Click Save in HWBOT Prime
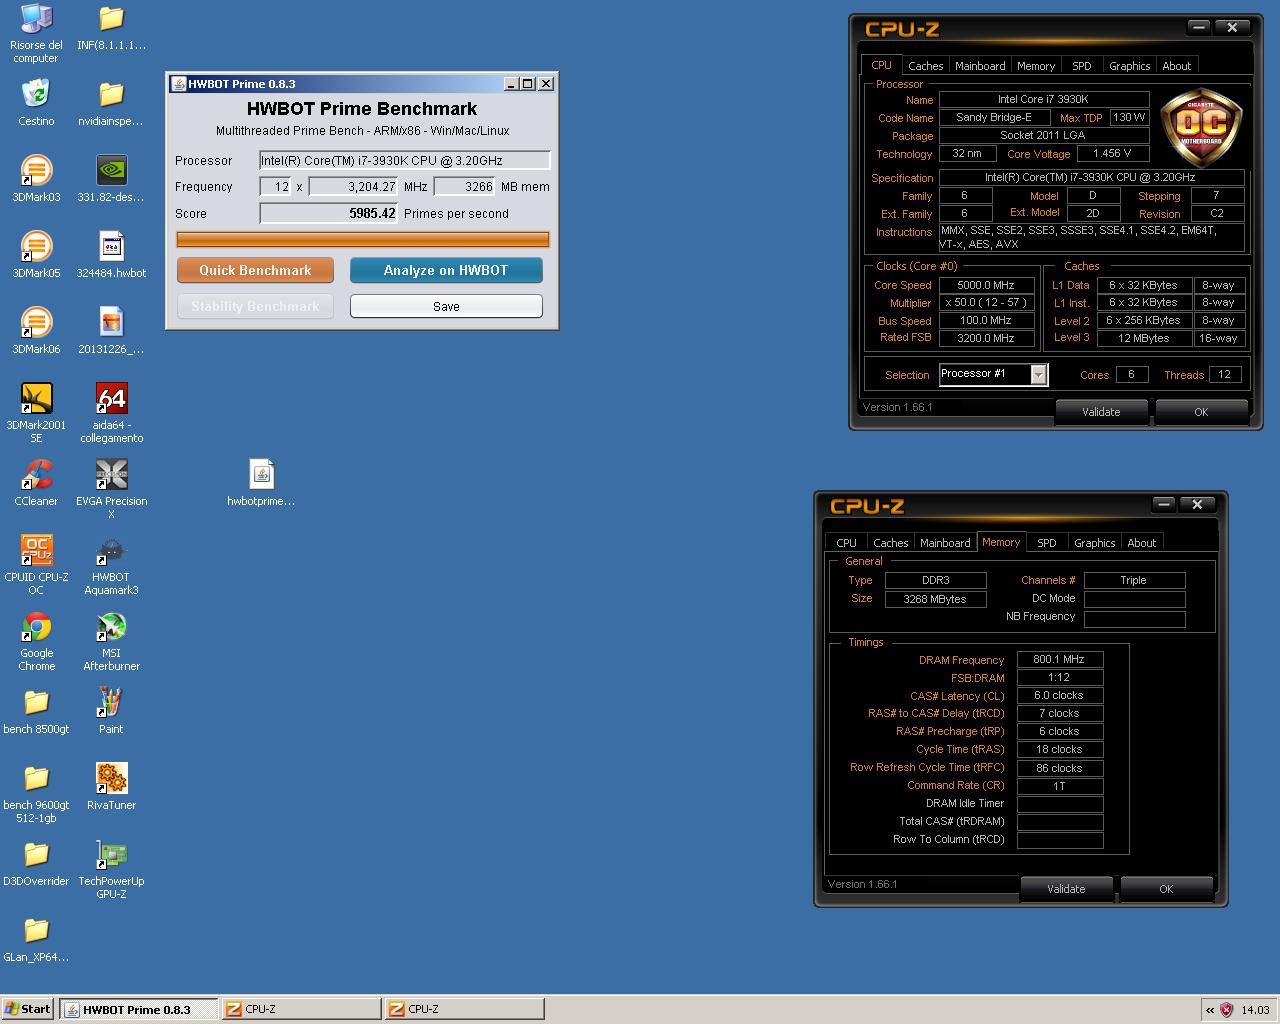The image size is (1280, 1024). tap(446, 306)
